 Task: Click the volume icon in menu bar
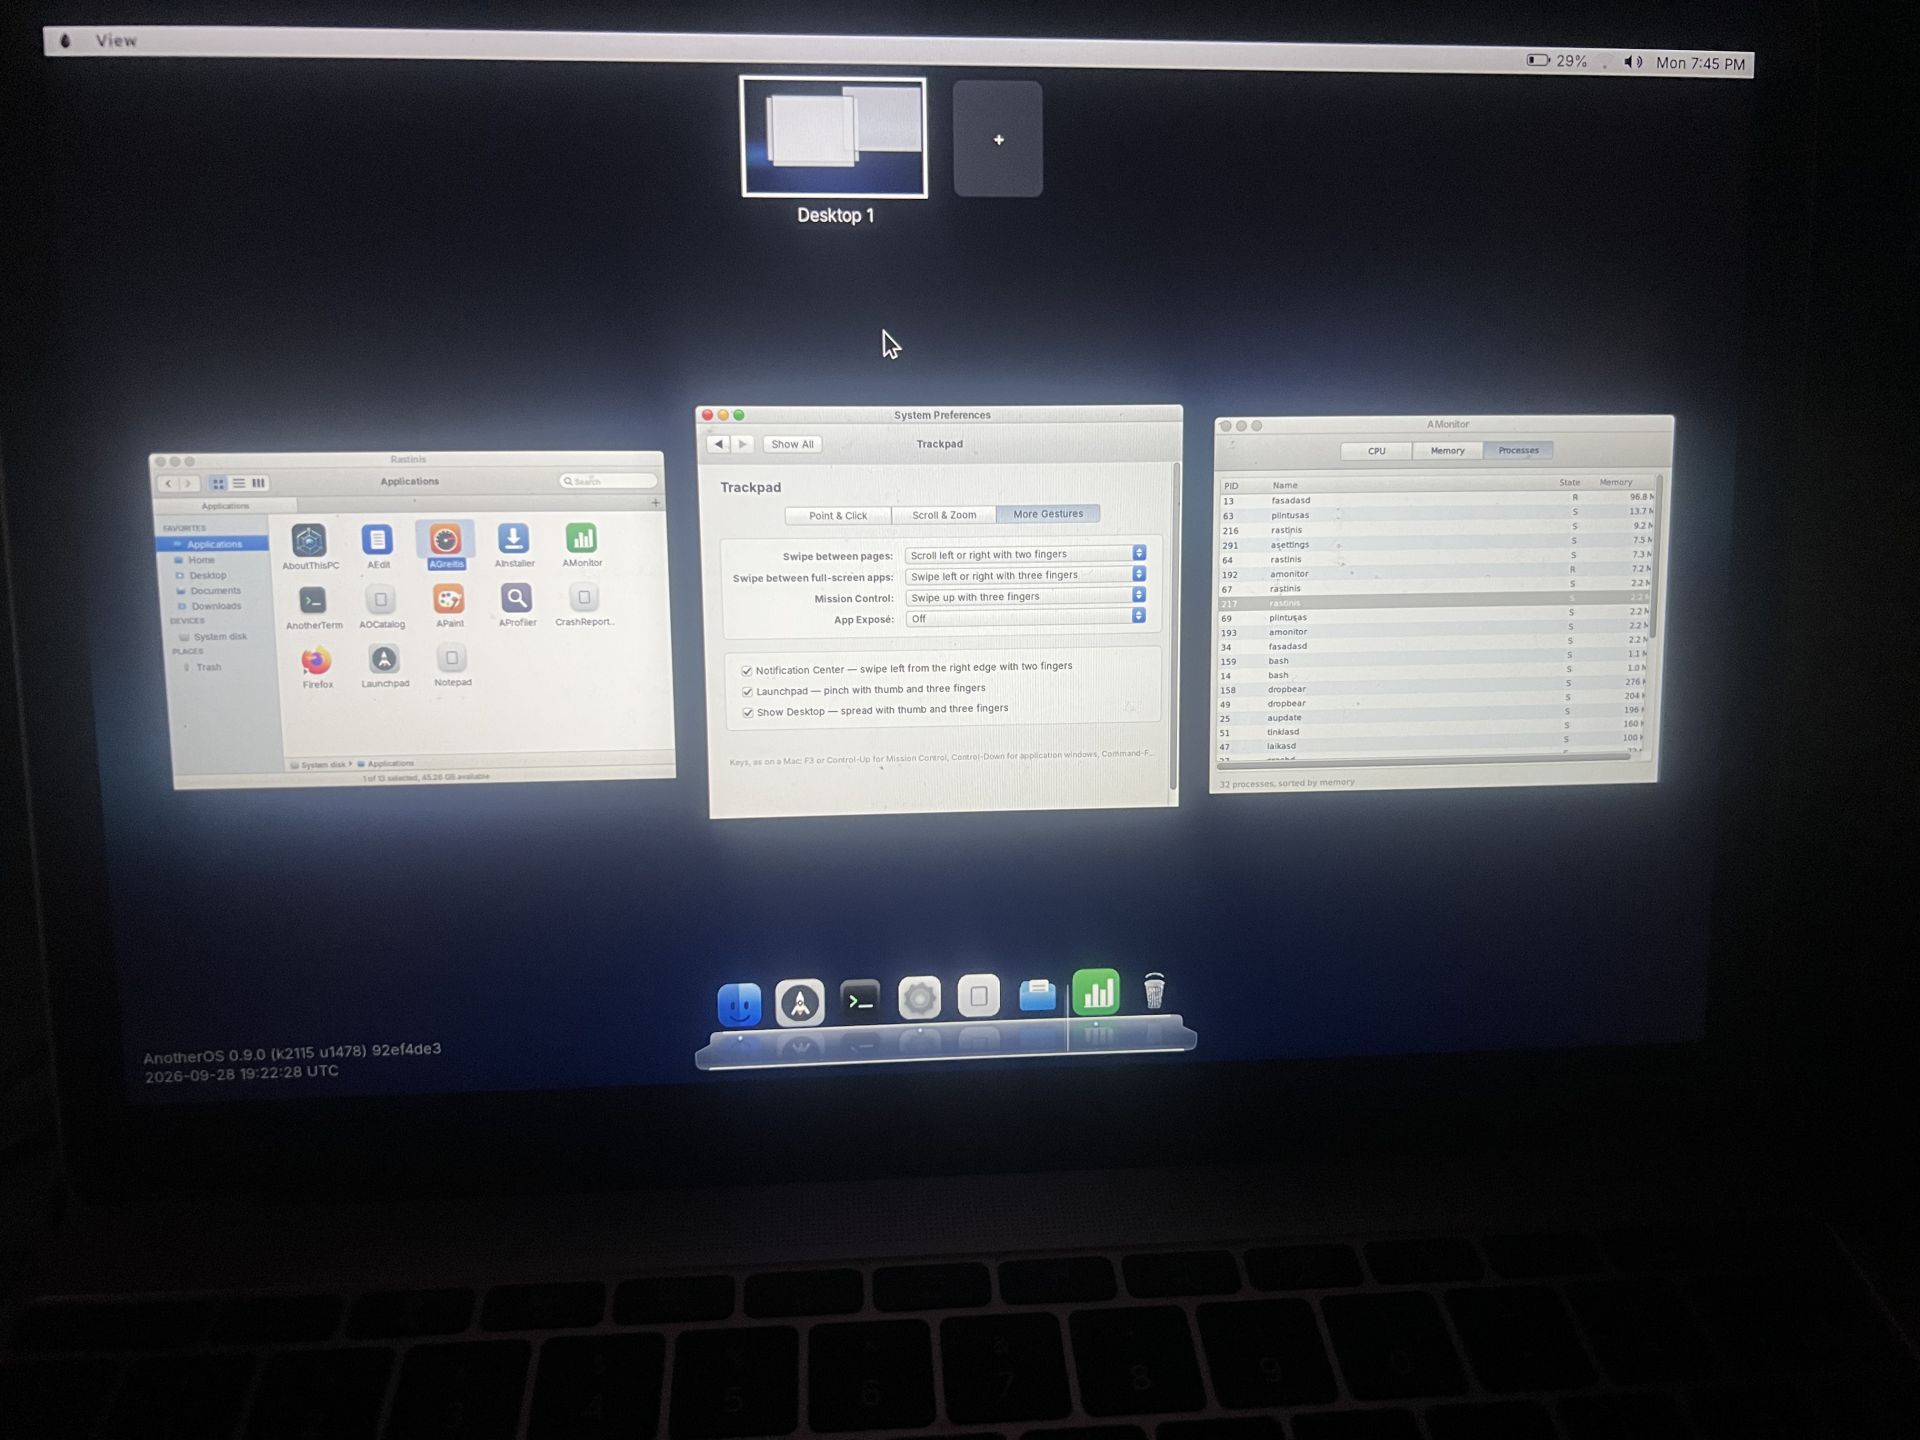pos(1632,62)
